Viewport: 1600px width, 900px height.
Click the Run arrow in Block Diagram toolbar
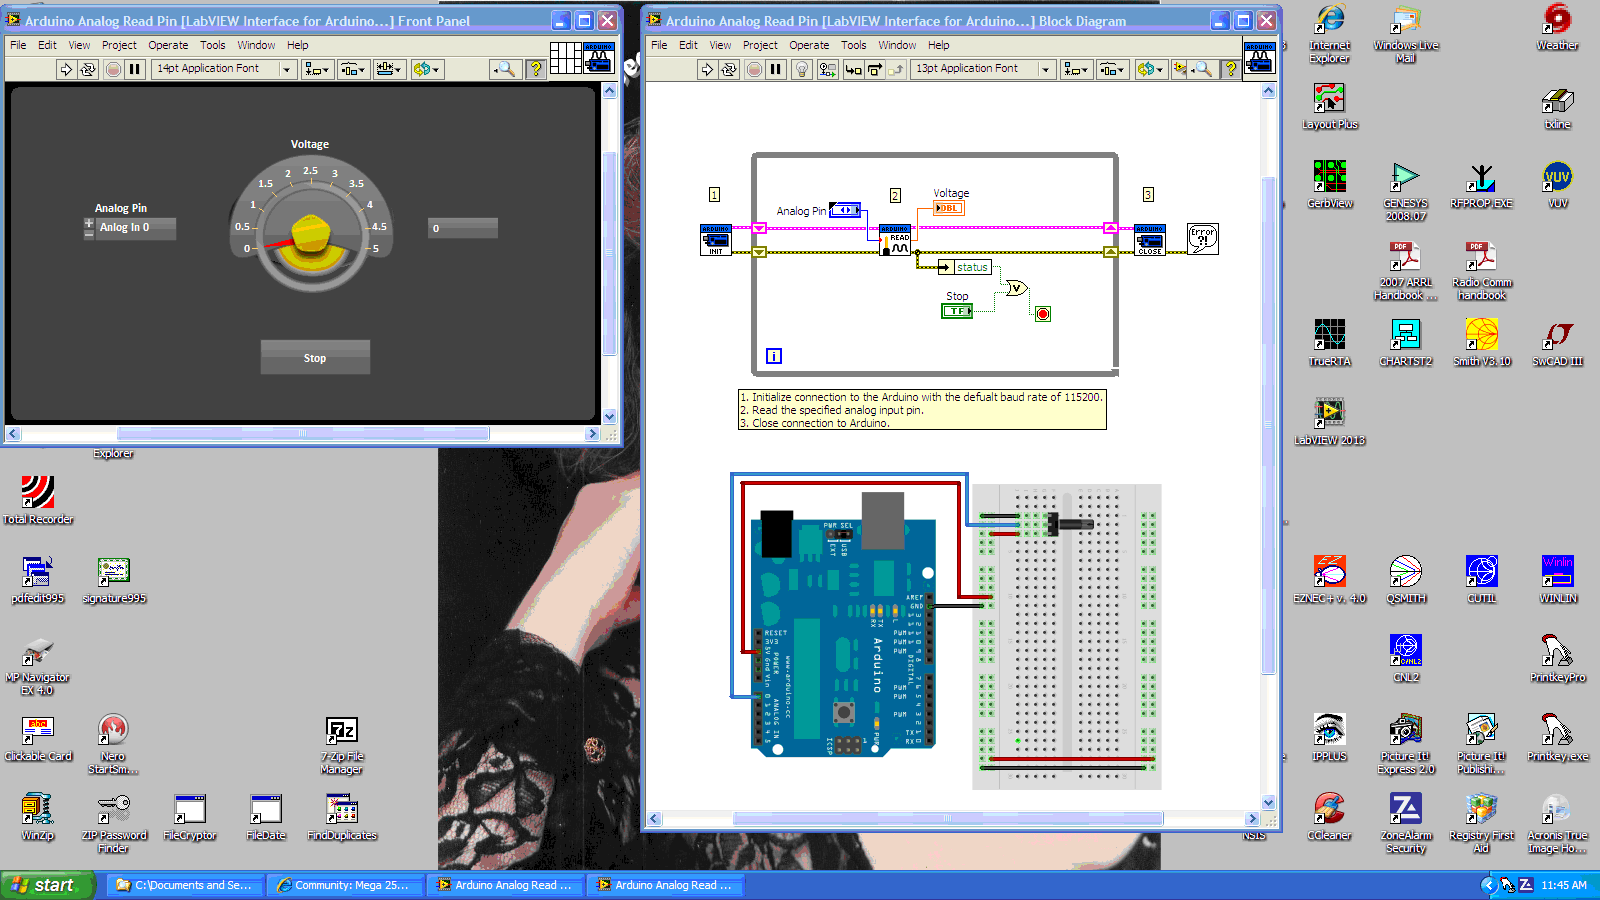(x=707, y=69)
